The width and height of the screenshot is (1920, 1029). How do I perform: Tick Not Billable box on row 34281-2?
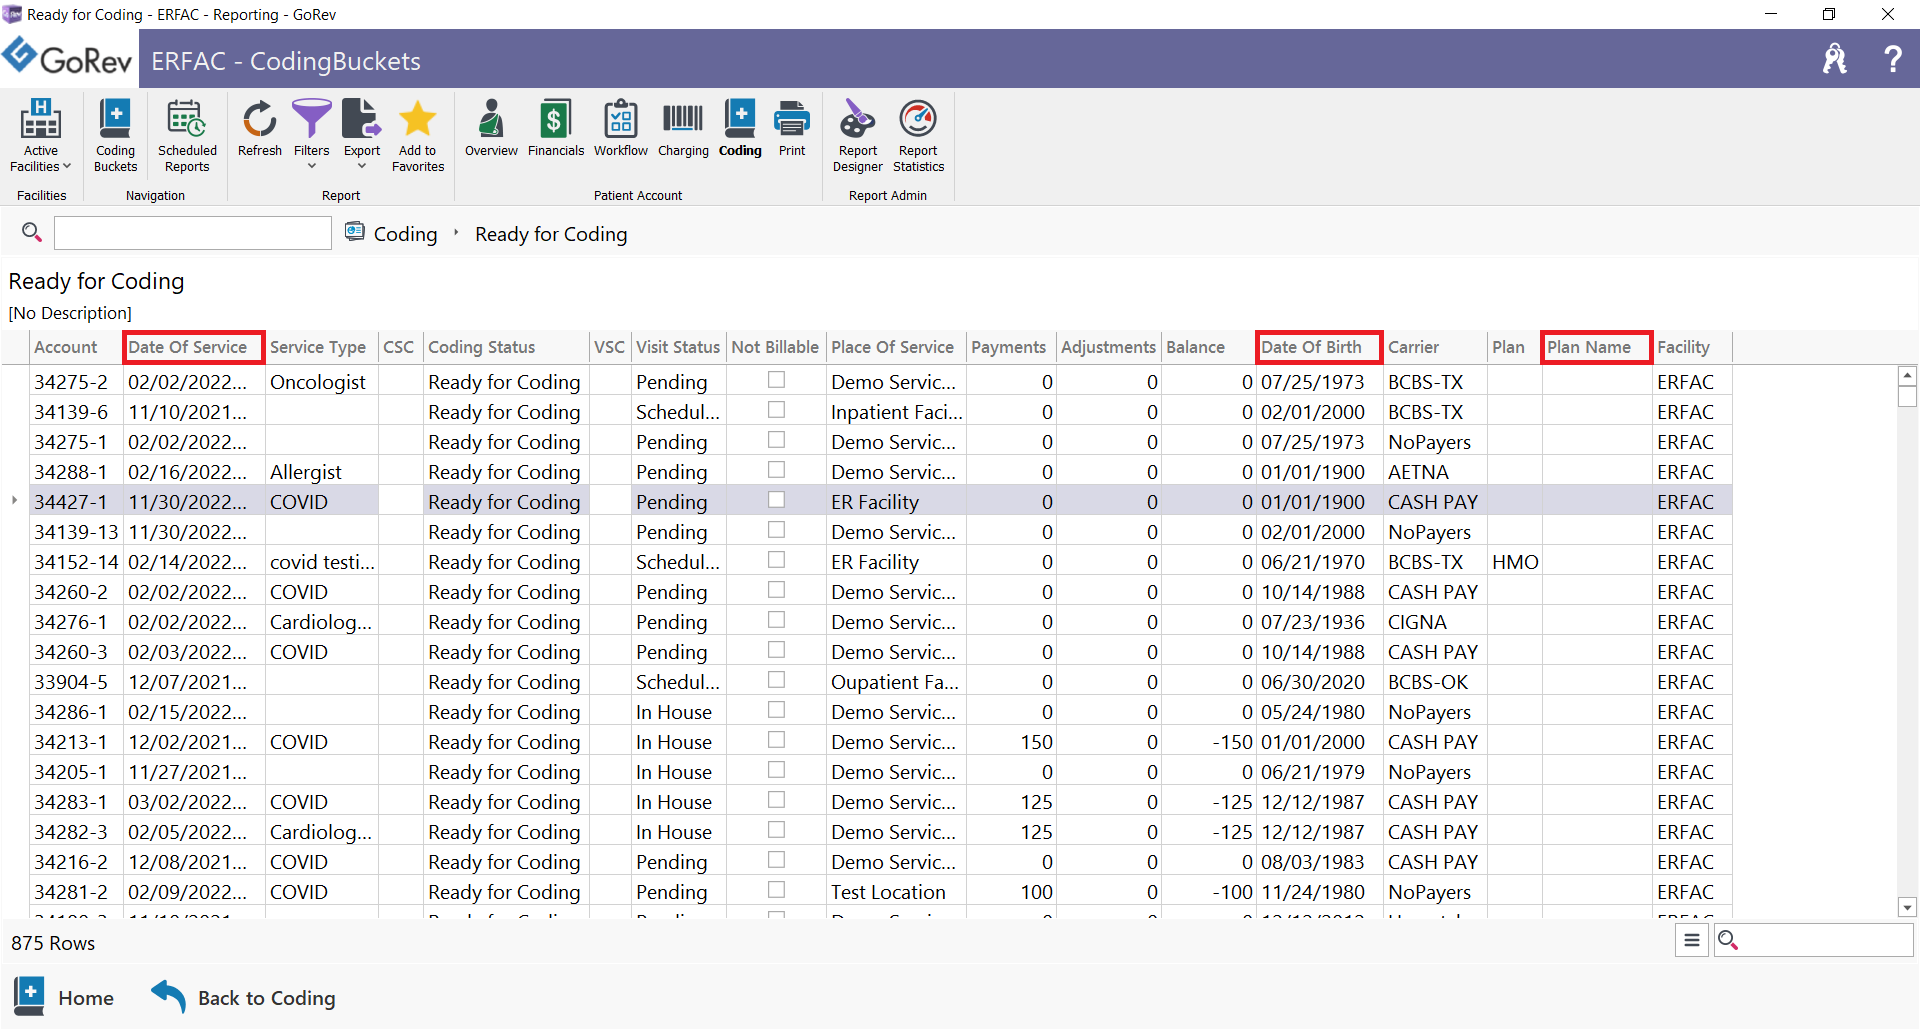pos(776,890)
